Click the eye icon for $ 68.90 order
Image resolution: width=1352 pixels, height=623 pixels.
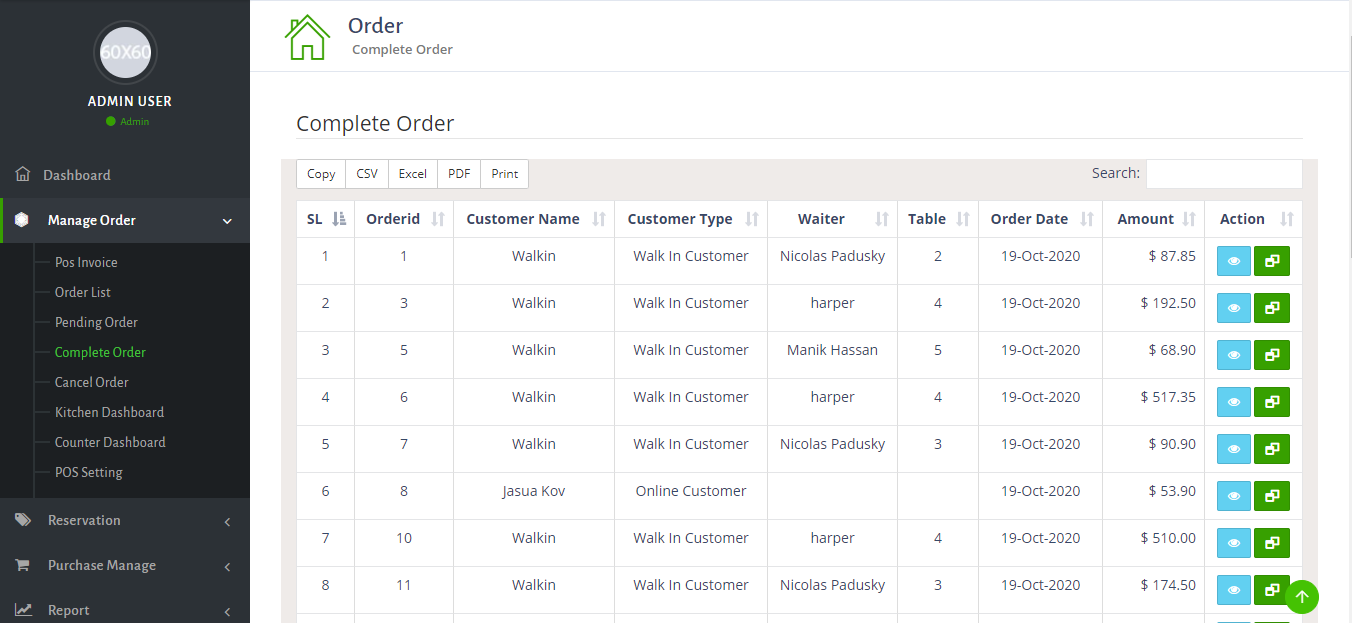pos(1233,355)
